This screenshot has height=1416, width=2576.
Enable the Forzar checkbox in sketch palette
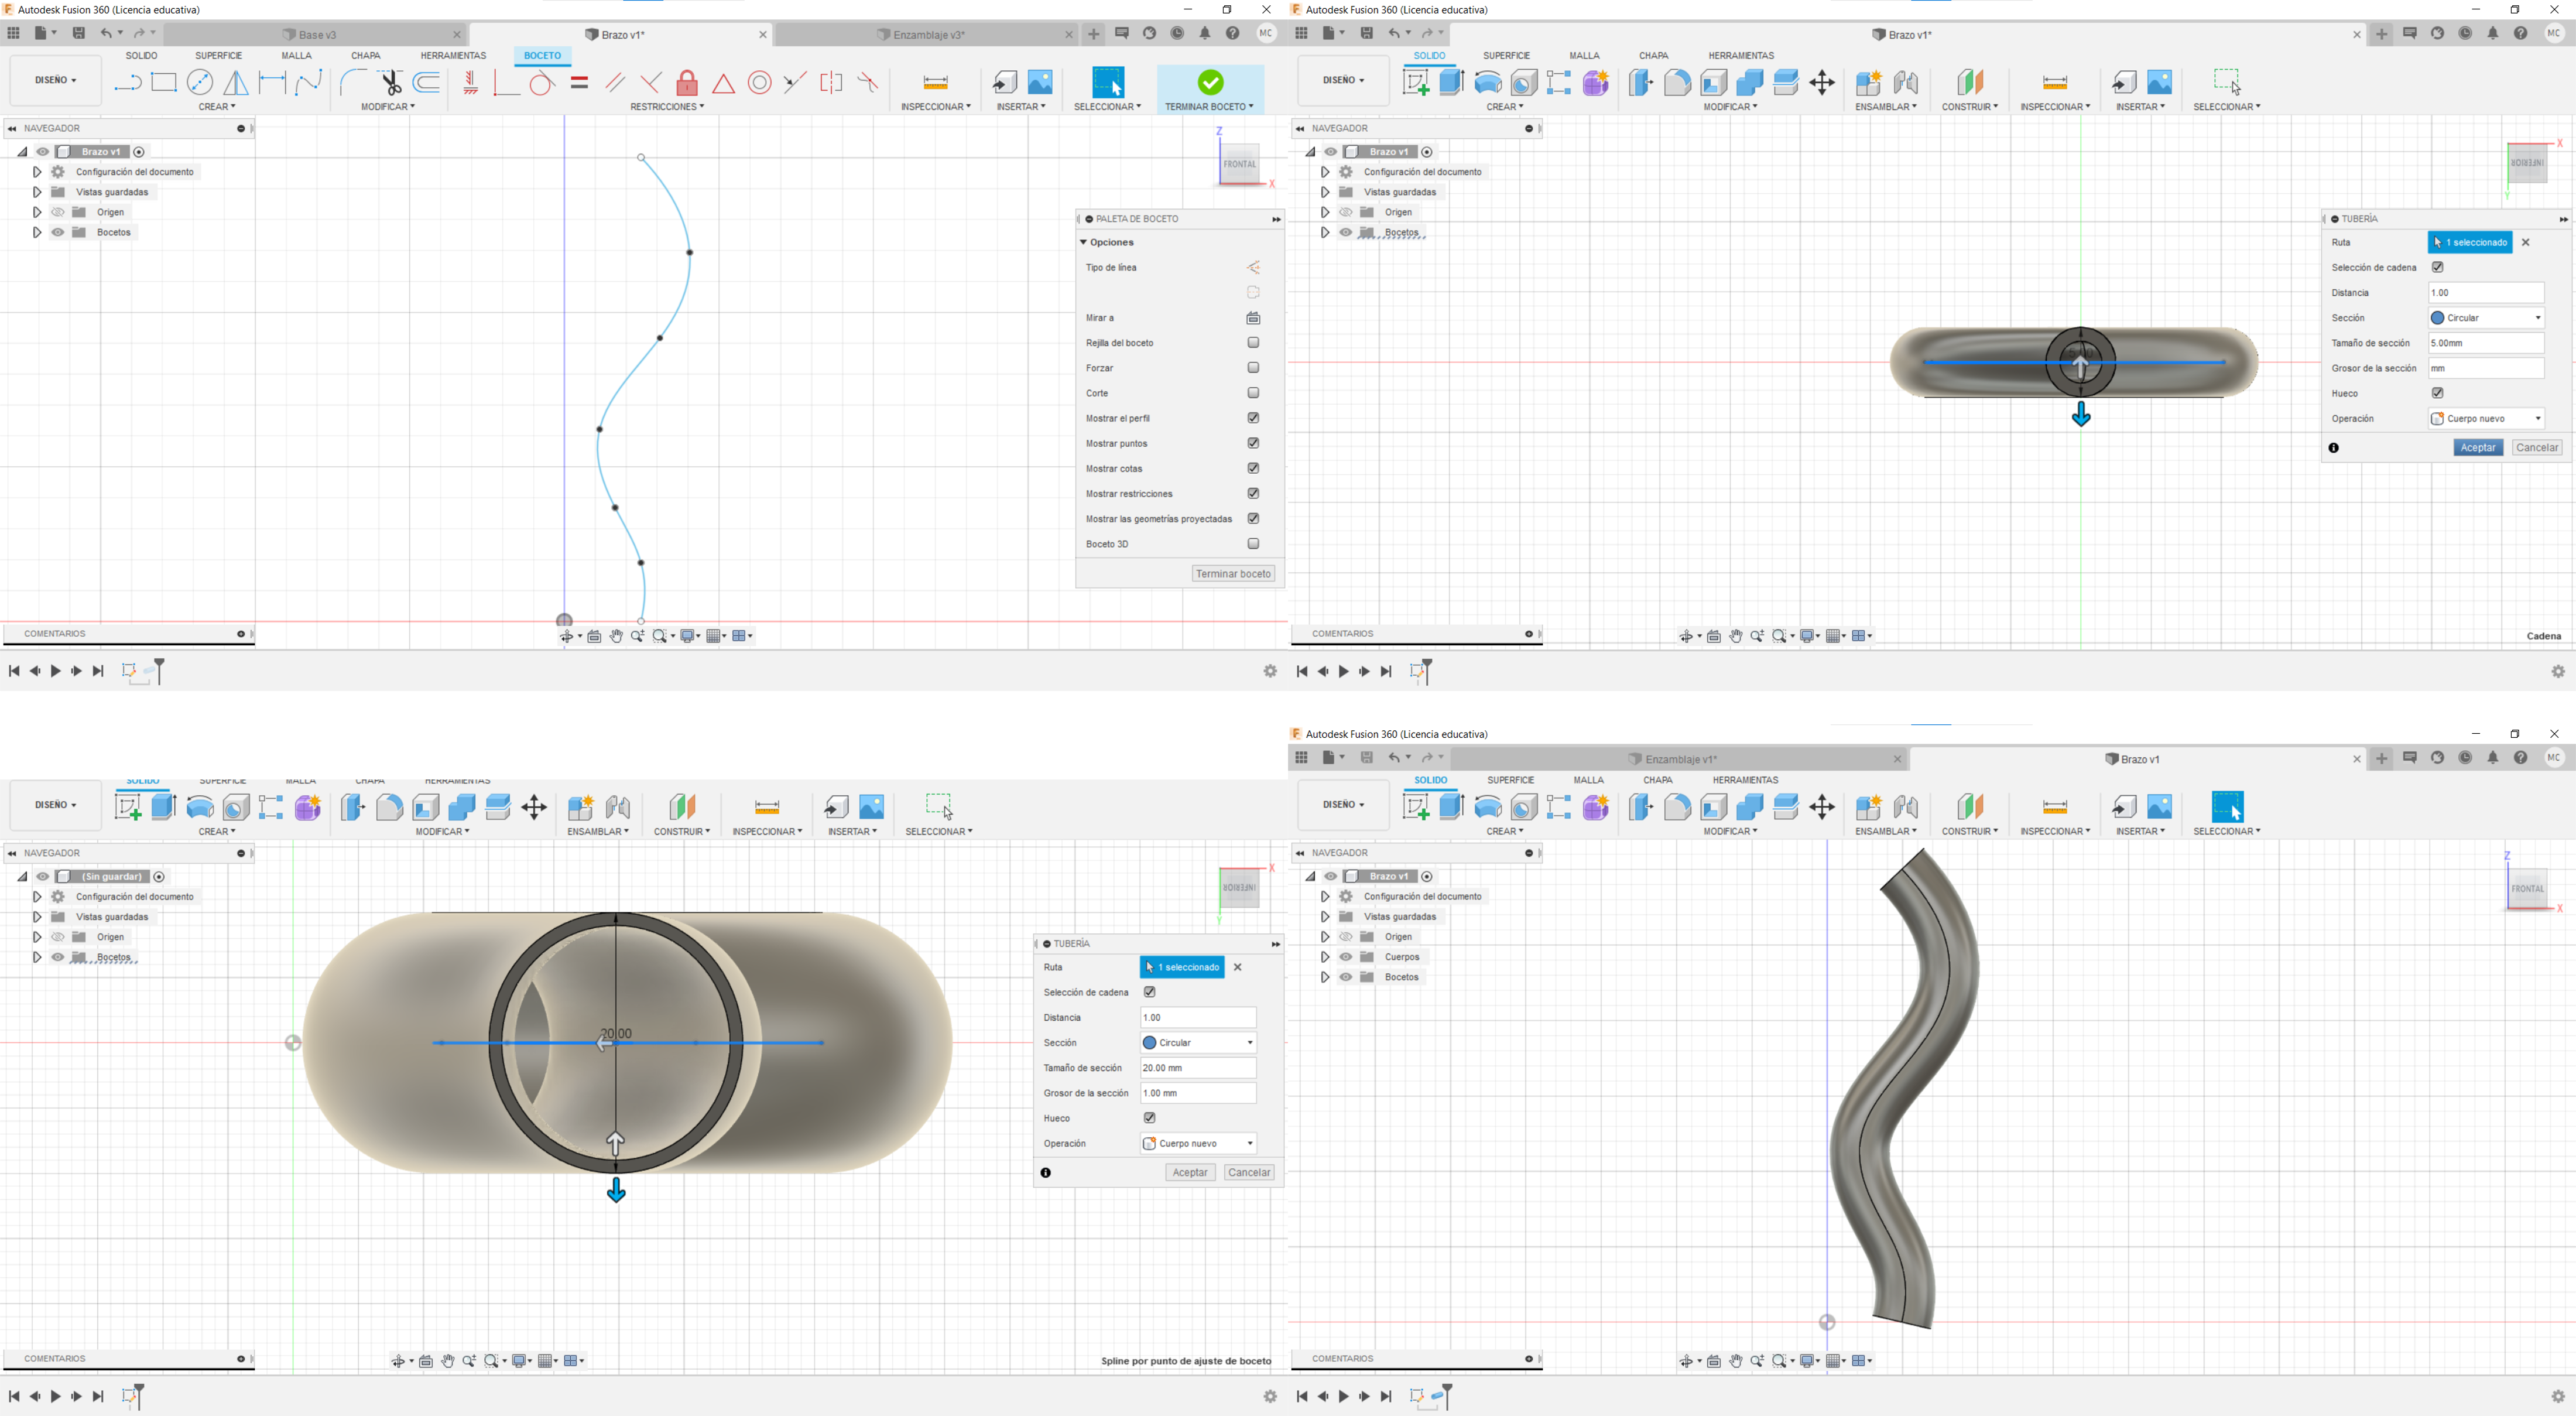click(x=1253, y=368)
